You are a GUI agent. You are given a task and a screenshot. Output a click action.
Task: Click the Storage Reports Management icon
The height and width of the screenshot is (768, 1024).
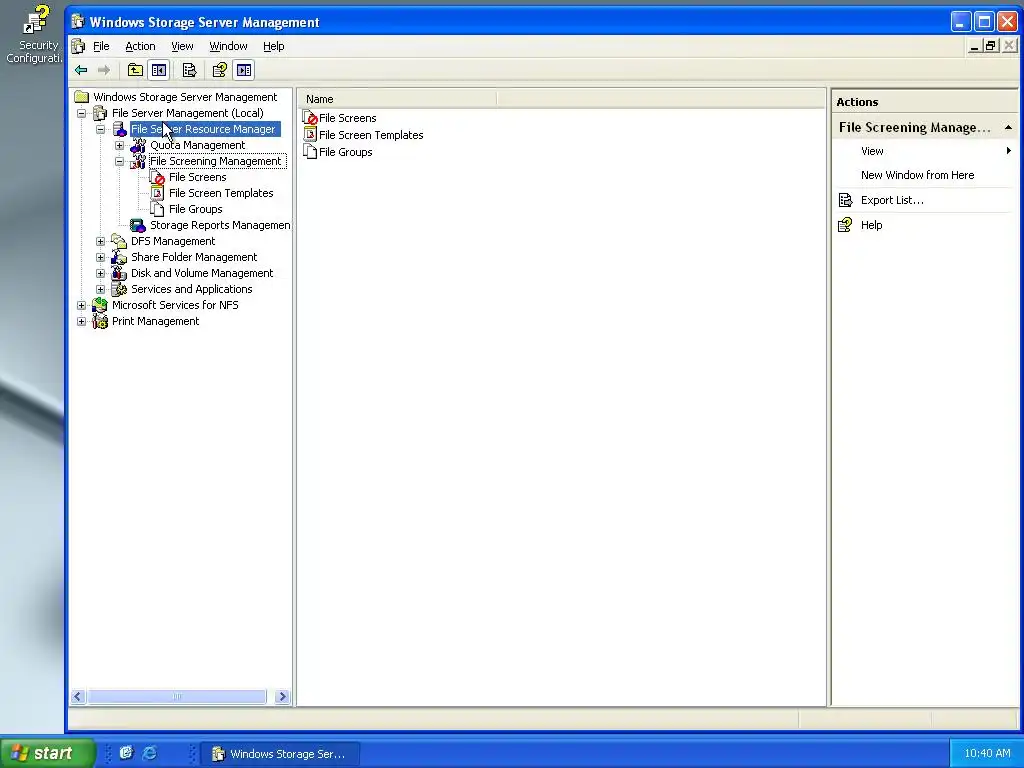click(x=138, y=225)
